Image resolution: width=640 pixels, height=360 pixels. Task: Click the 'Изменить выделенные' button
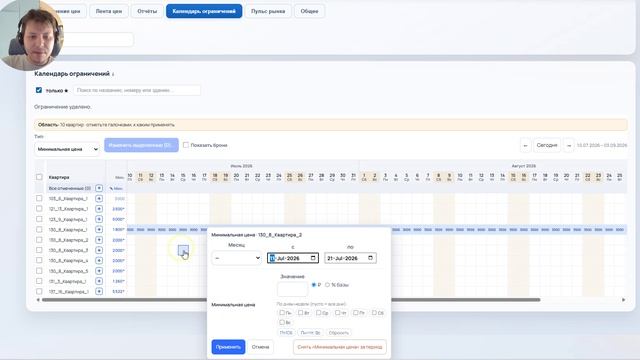pos(141,145)
